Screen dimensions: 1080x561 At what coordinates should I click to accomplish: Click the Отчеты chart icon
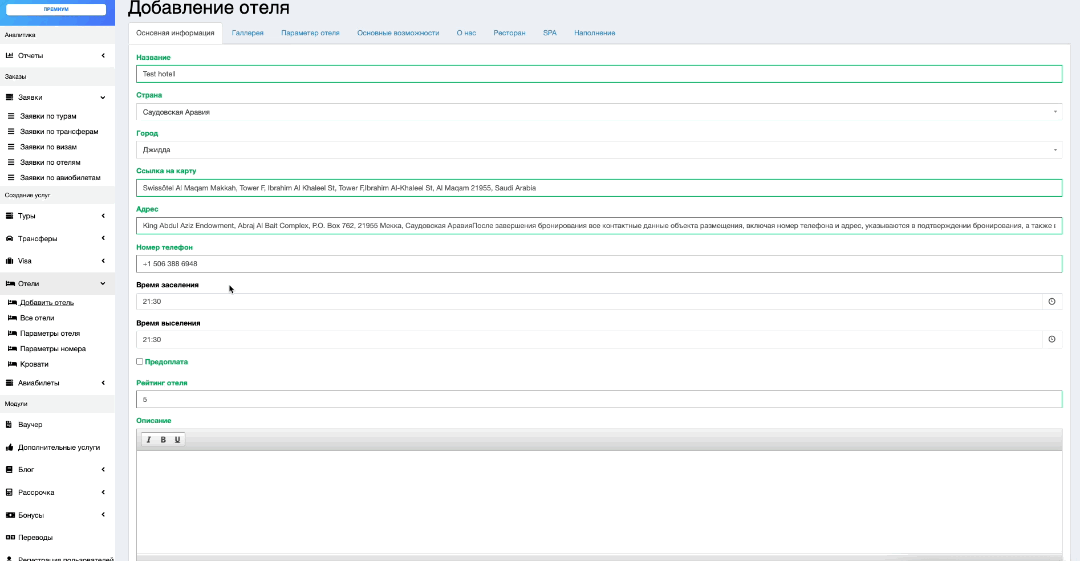pos(9,55)
